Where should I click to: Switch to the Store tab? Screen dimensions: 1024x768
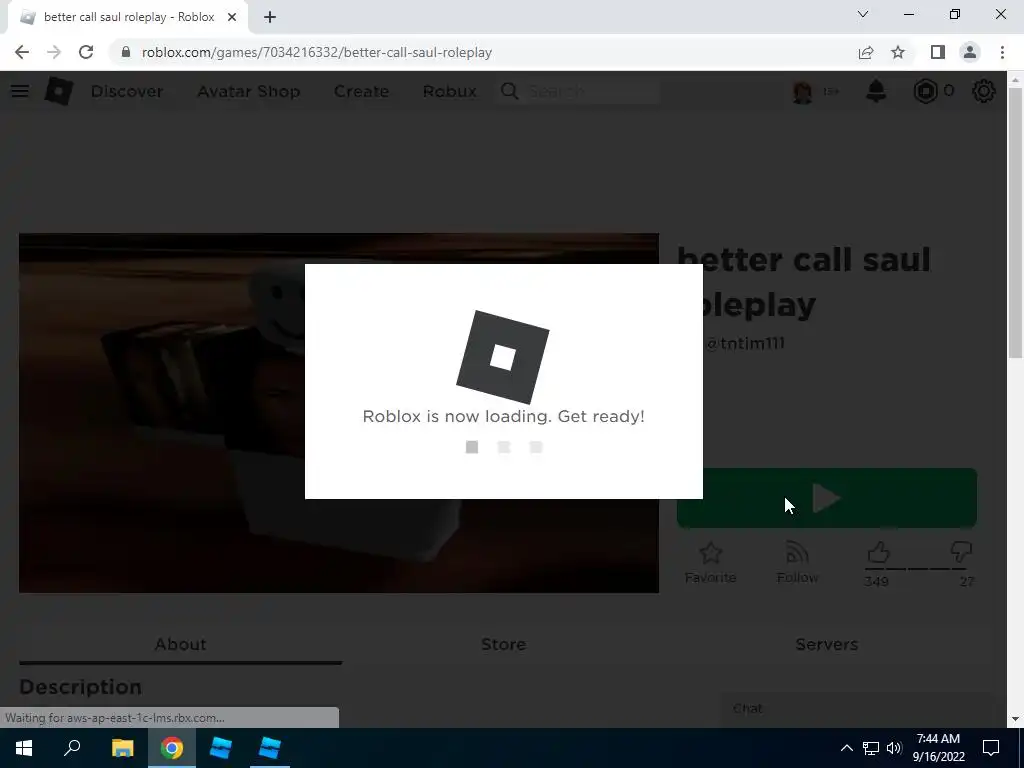[504, 645]
